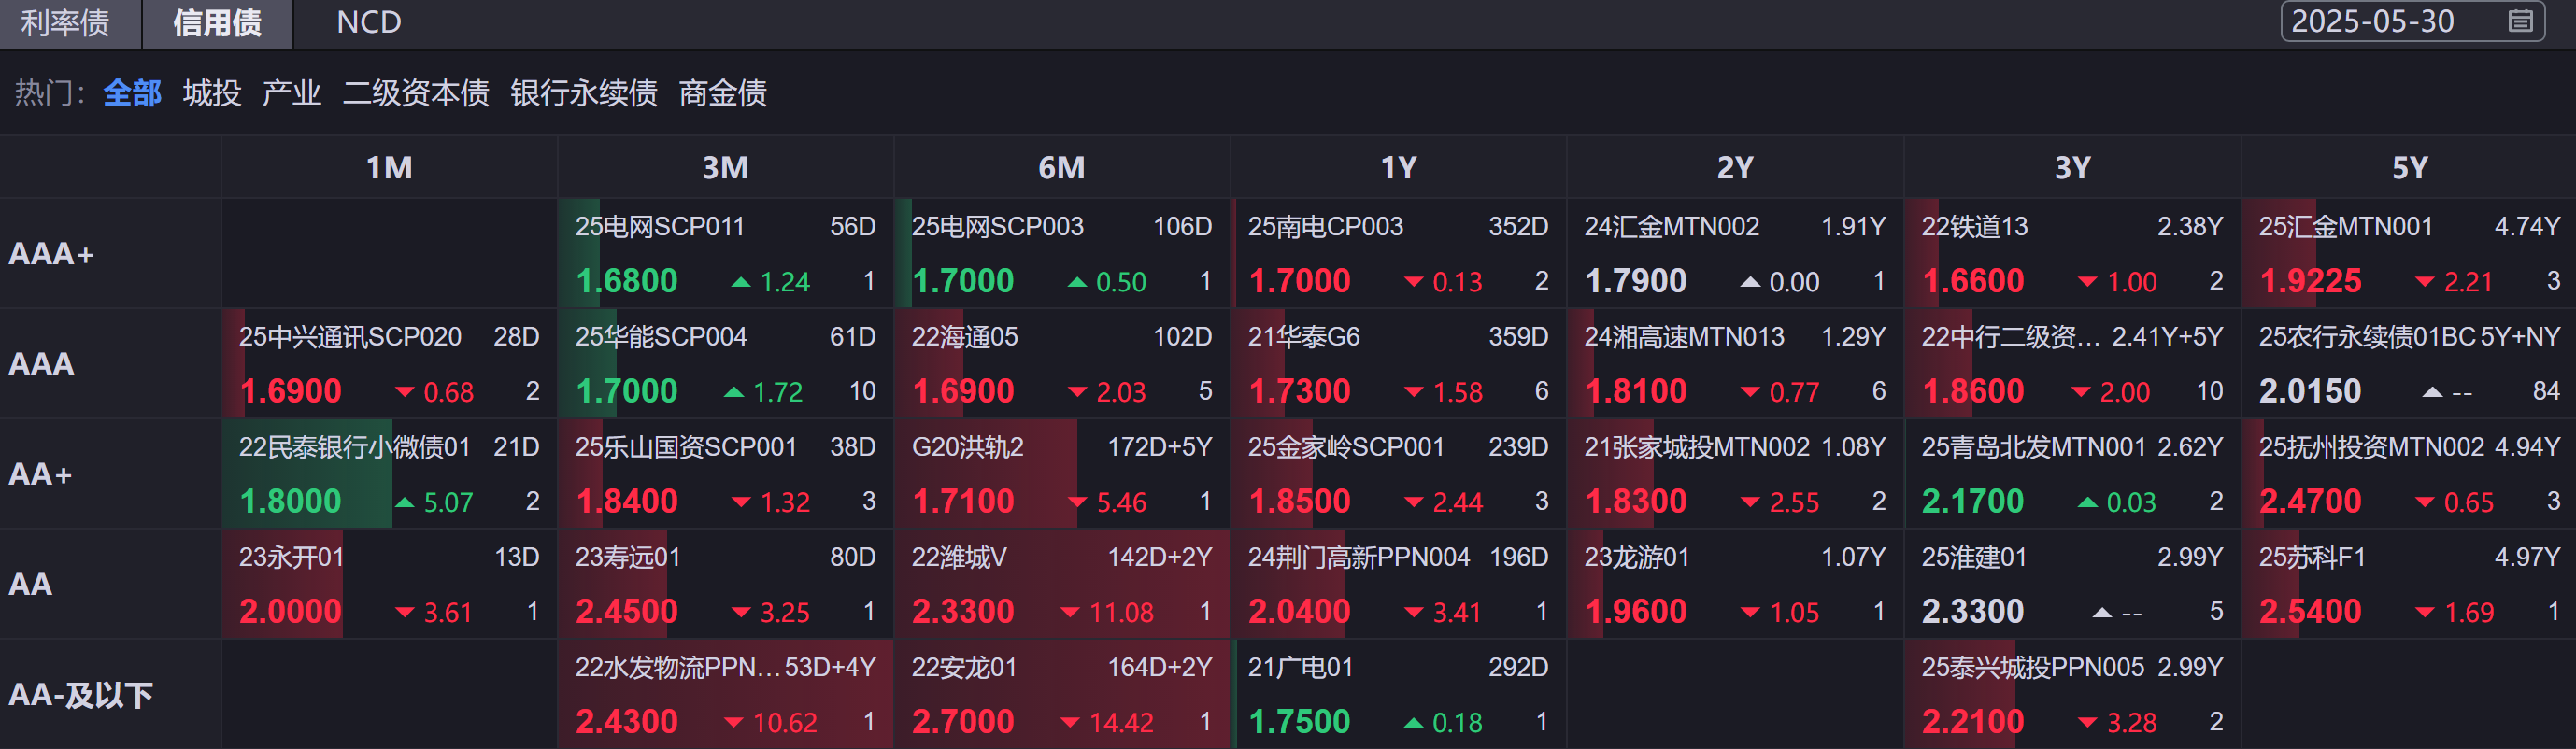The image size is (2576, 749).
Task: Open the 25电网SCP011 bond cell
Action: pos(725,254)
